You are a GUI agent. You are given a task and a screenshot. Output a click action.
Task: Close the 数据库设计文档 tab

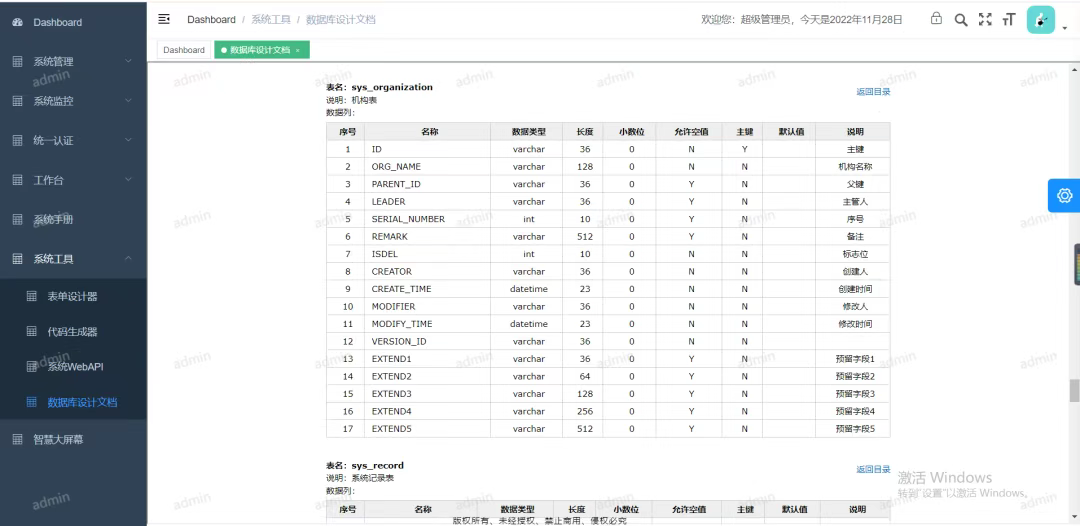click(x=298, y=50)
